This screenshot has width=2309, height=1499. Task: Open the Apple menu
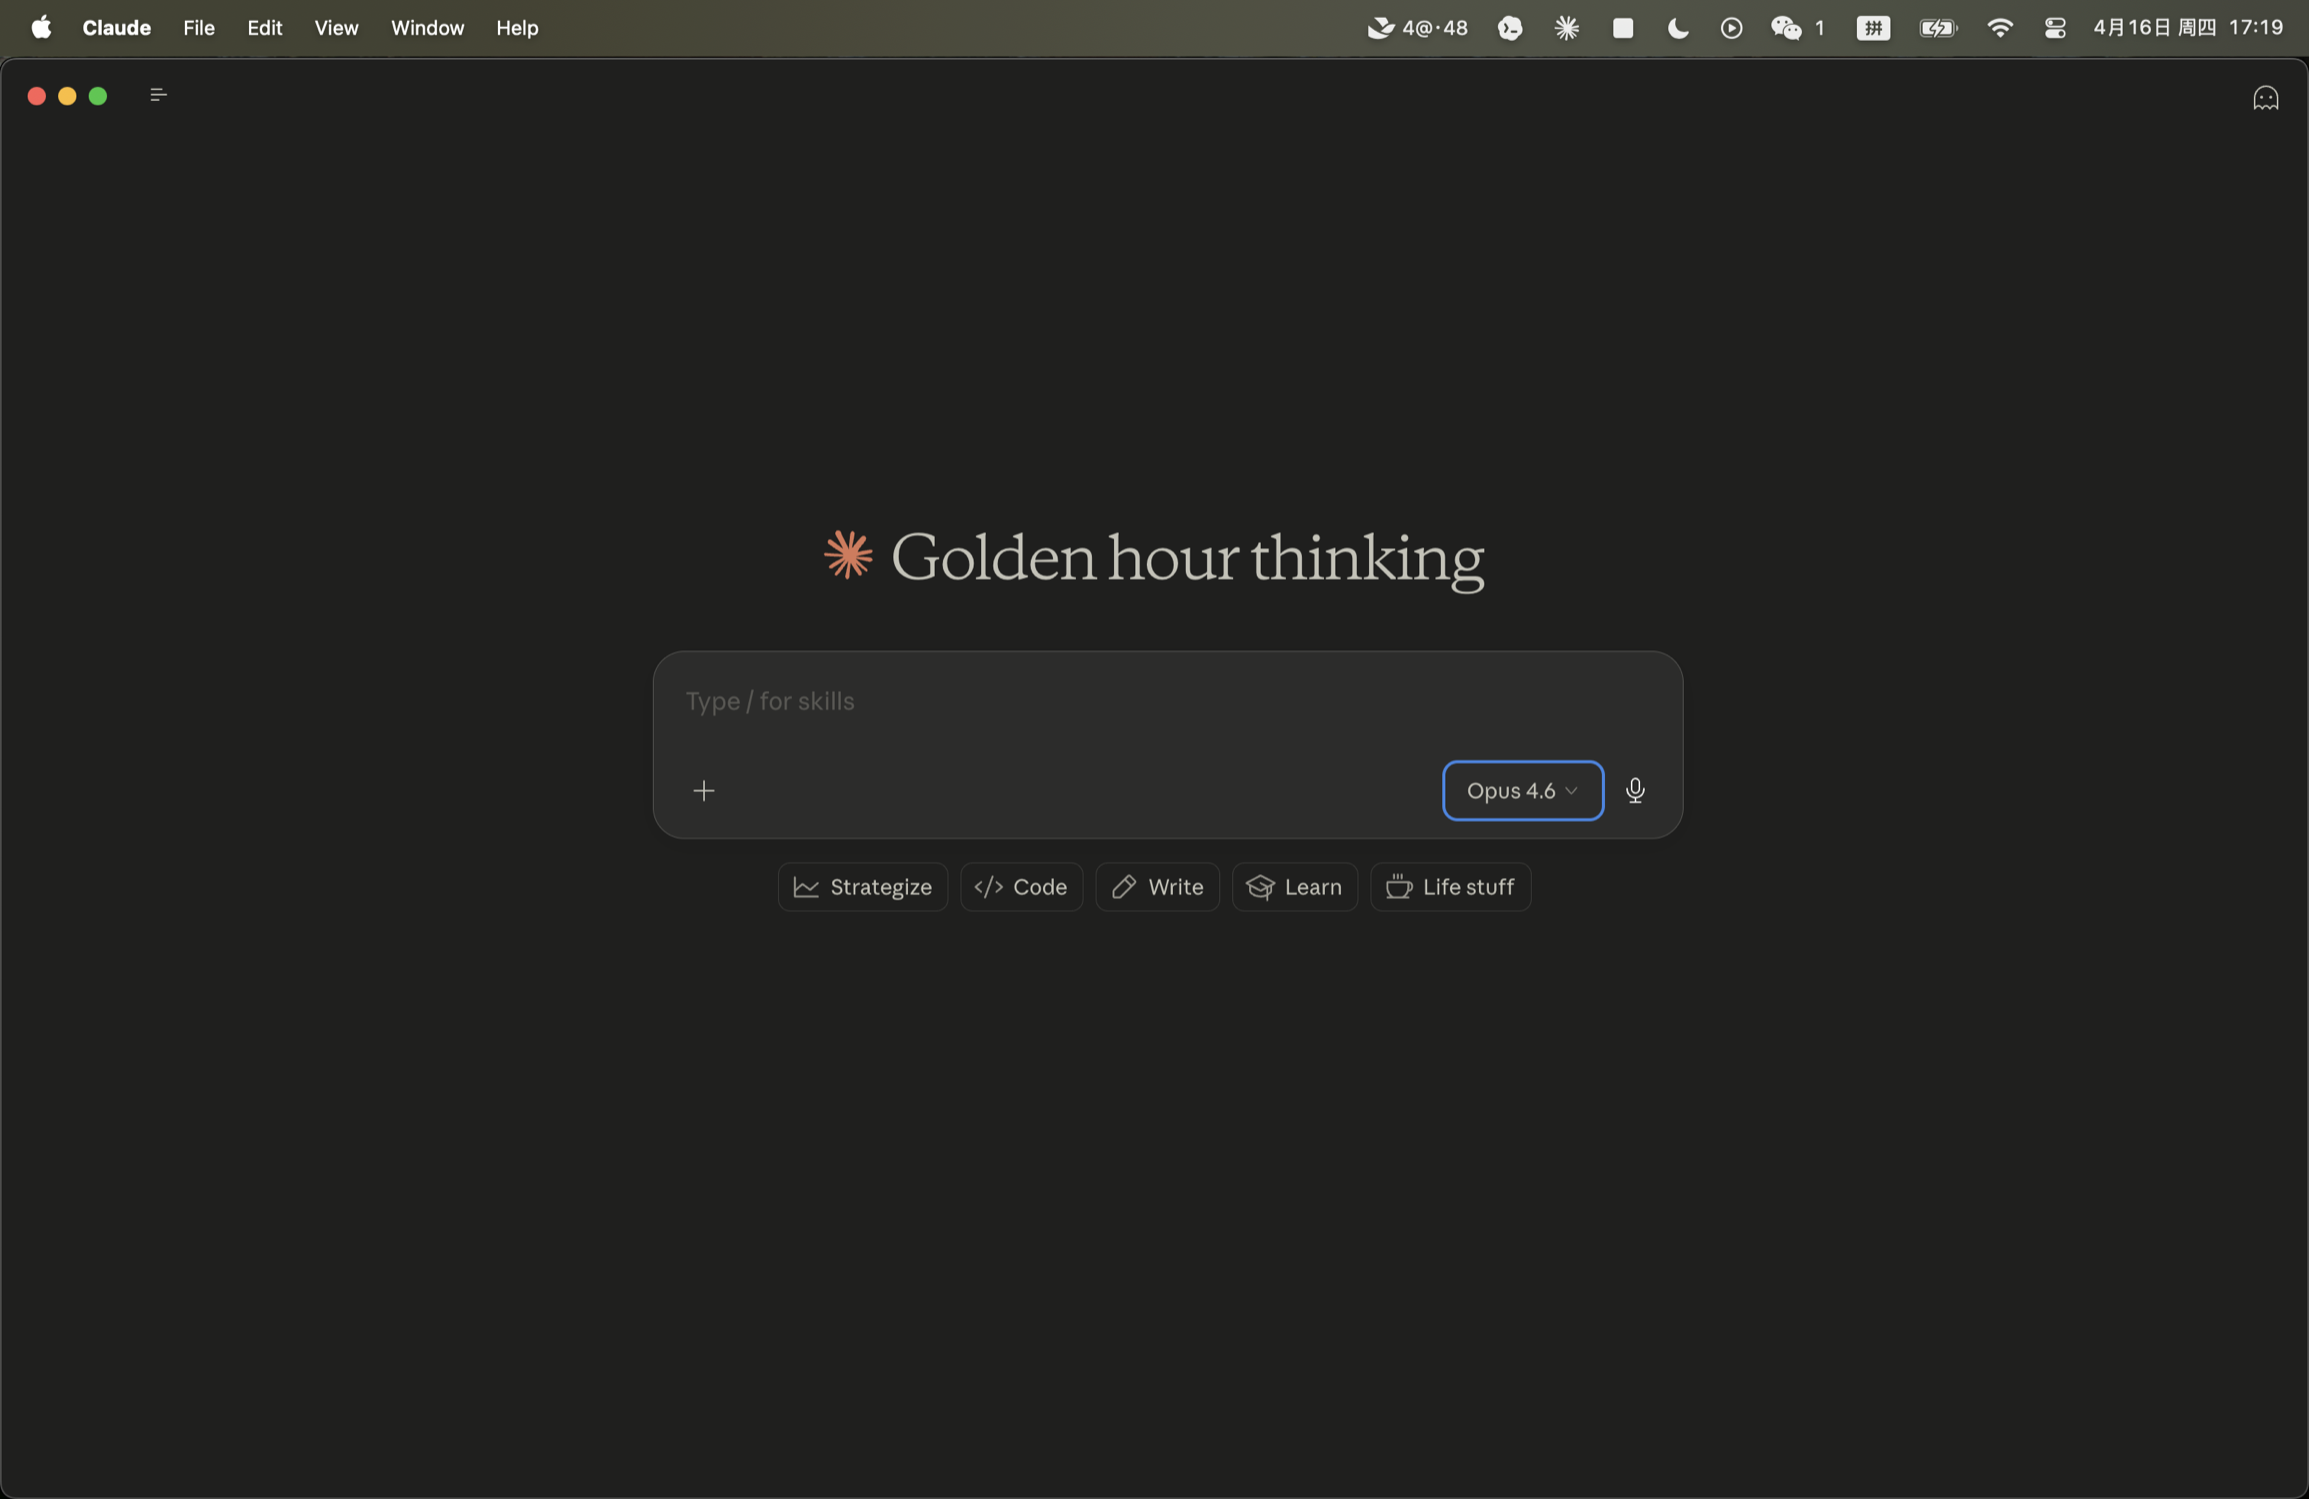[x=41, y=28]
